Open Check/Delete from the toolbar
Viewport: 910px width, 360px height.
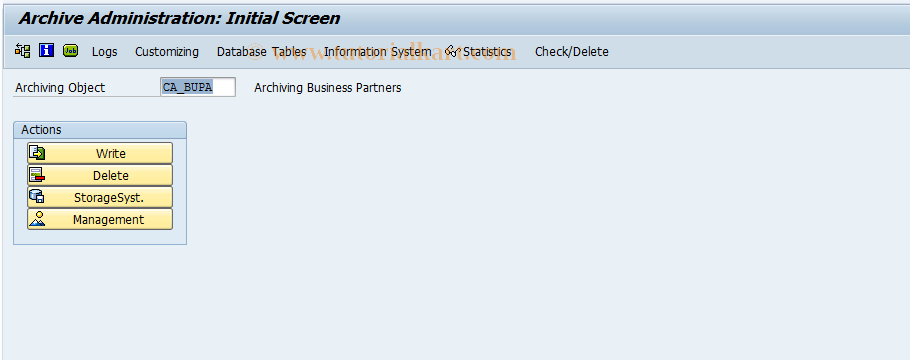click(572, 52)
